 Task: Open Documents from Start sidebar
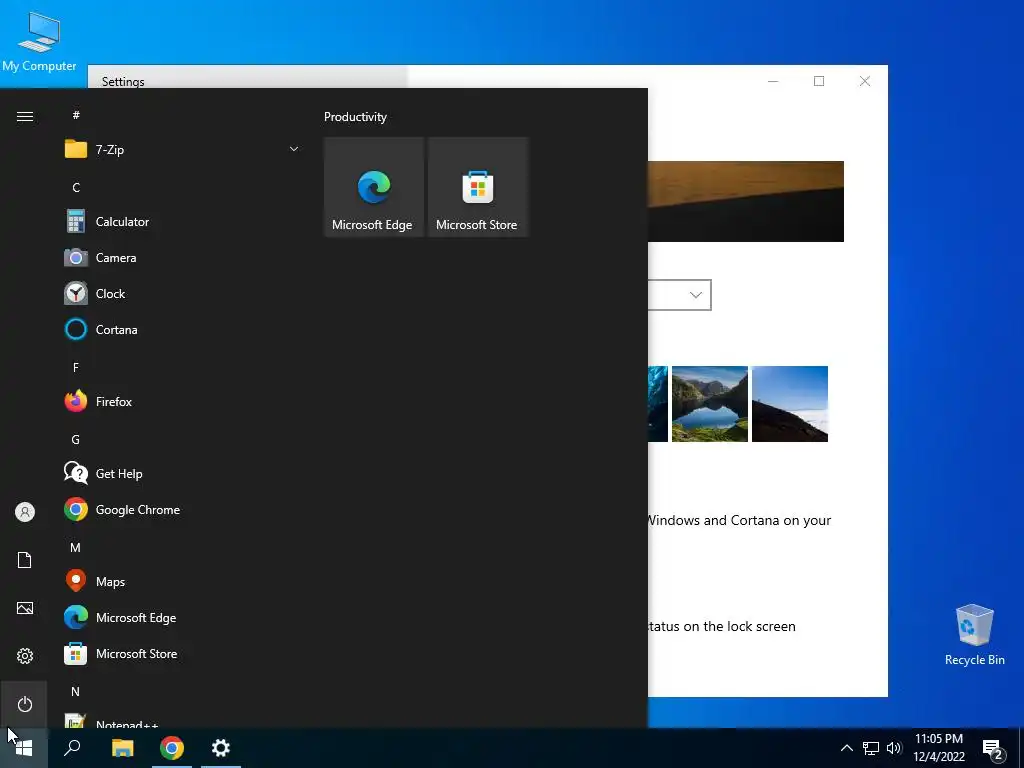pos(25,560)
